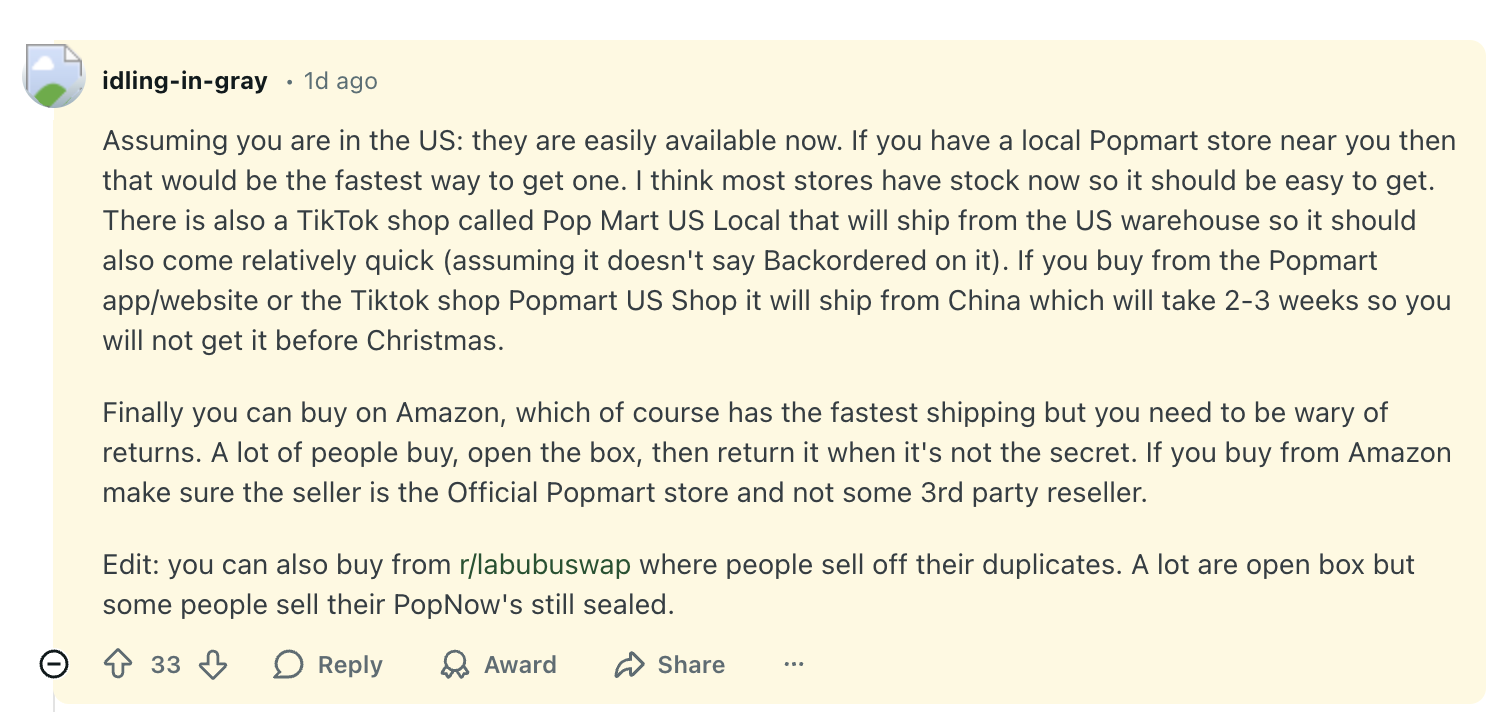Upvote the comment by idling-in-gray
Viewport: 1492px width, 712px height.
click(119, 665)
